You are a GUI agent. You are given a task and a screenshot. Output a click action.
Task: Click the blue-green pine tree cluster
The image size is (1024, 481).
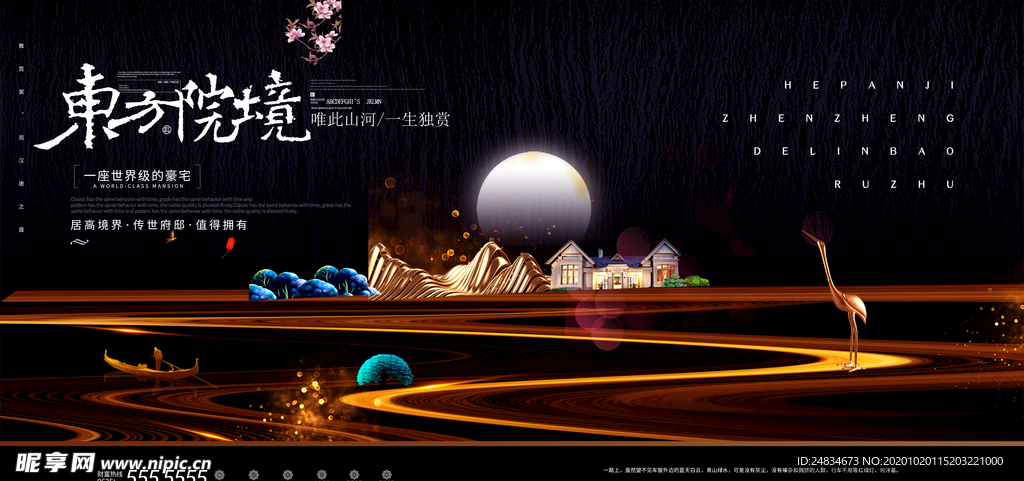click(308, 283)
